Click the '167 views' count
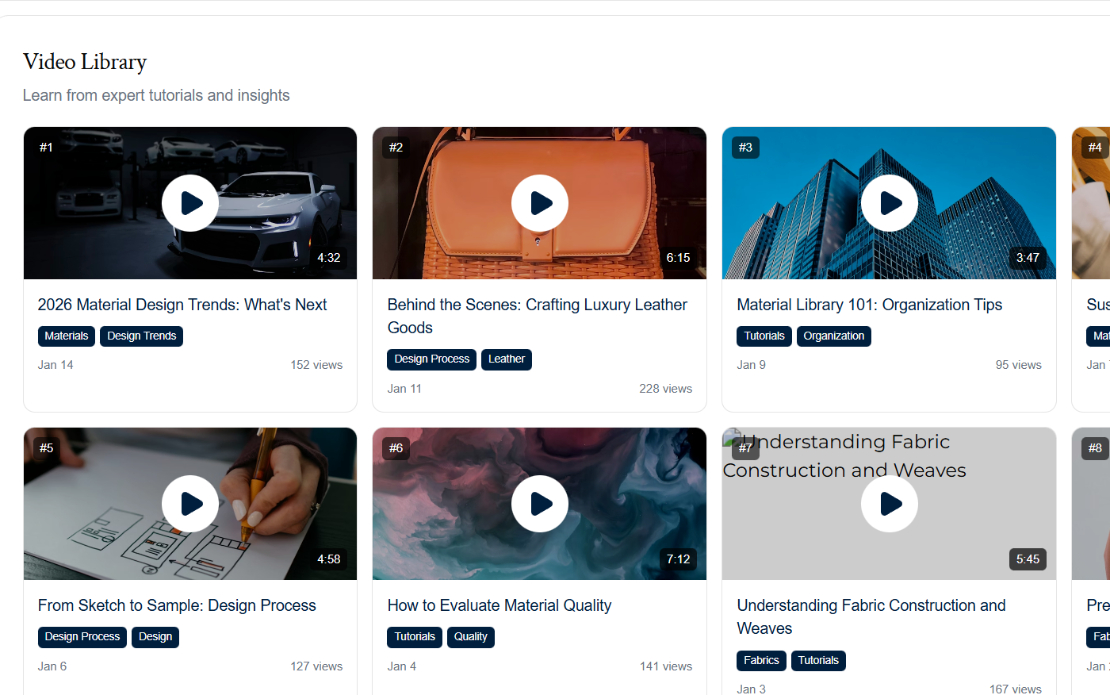Viewport: 1110px width, 695px height. click(1015, 689)
